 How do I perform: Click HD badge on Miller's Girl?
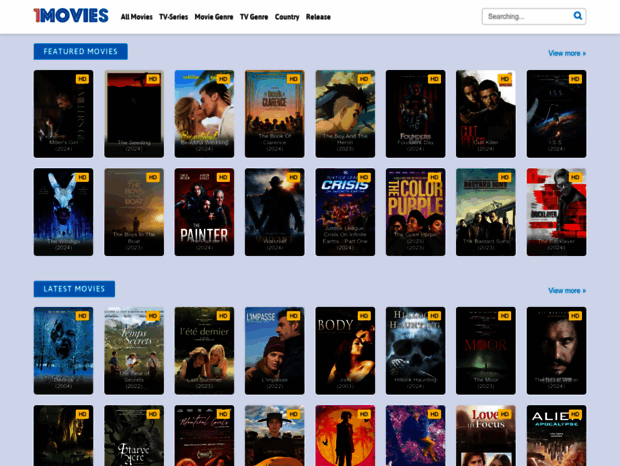pyautogui.click(x=82, y=79)
